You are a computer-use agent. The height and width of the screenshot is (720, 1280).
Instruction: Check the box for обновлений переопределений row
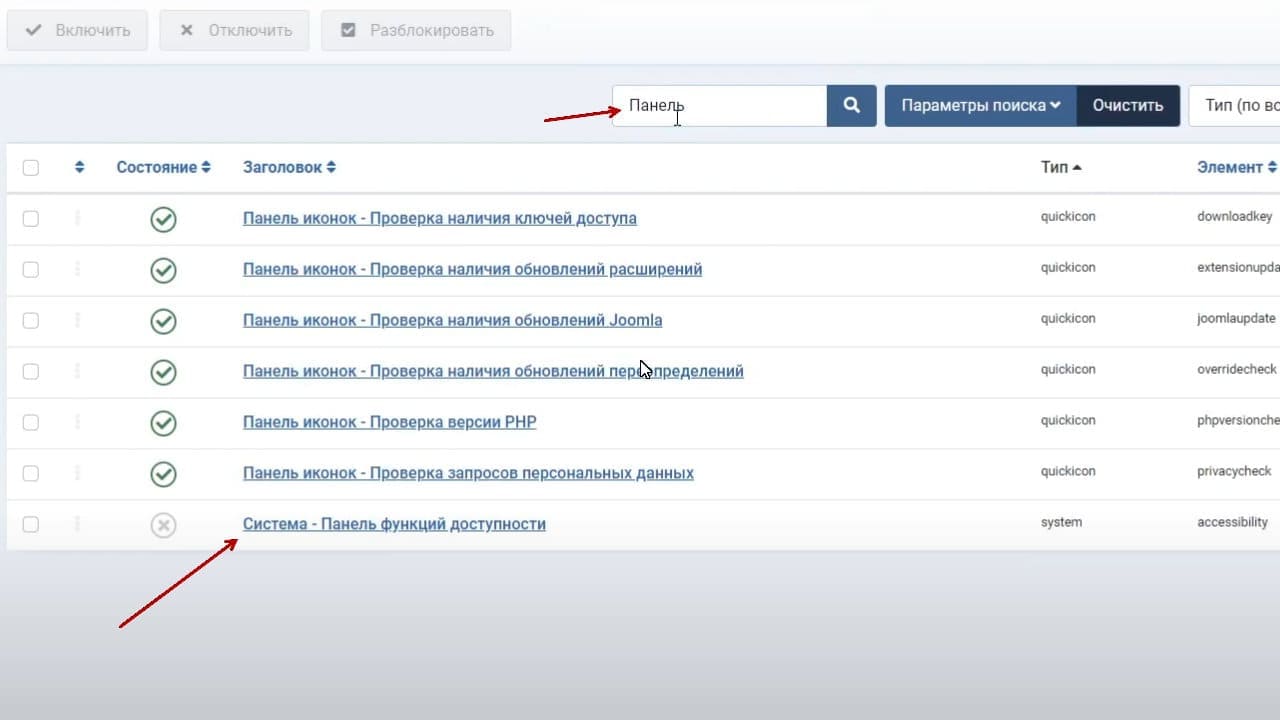(x=31, y=372)
